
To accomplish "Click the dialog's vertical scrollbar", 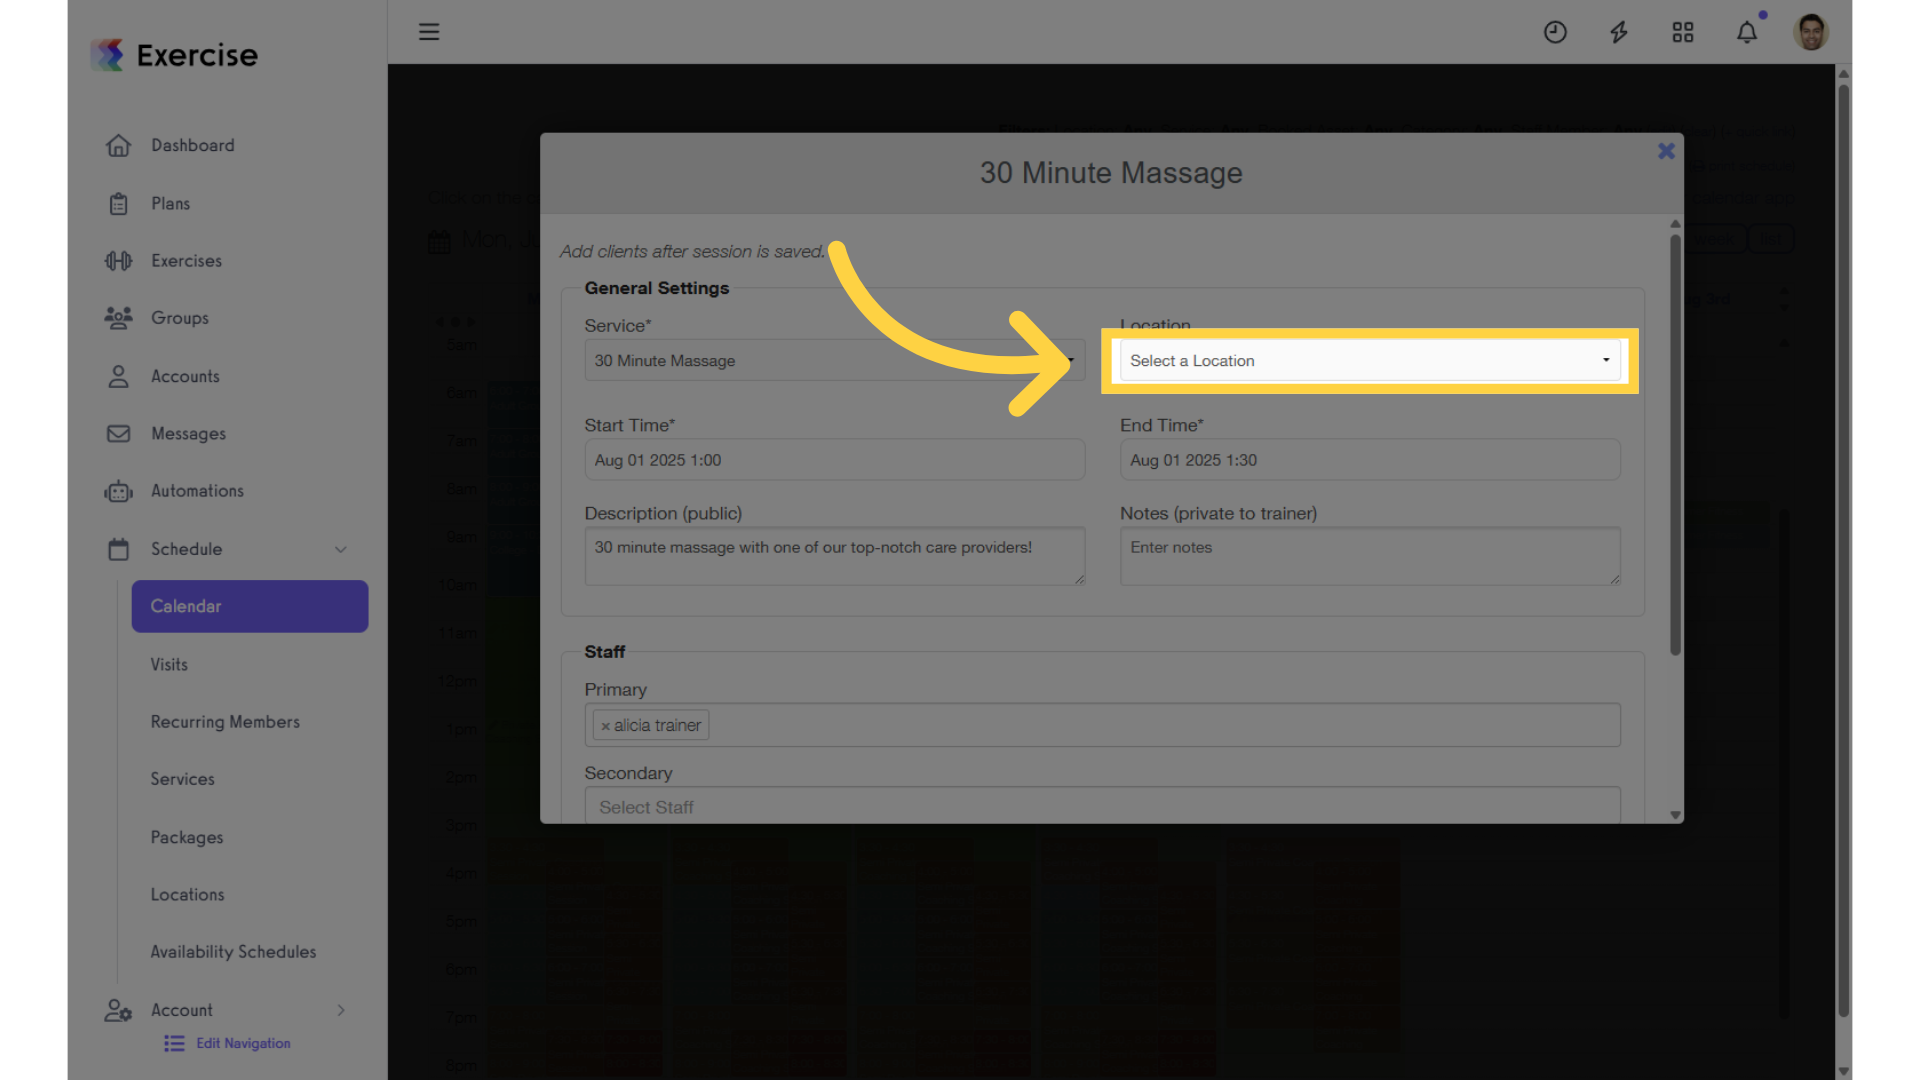I will 1675,445.
